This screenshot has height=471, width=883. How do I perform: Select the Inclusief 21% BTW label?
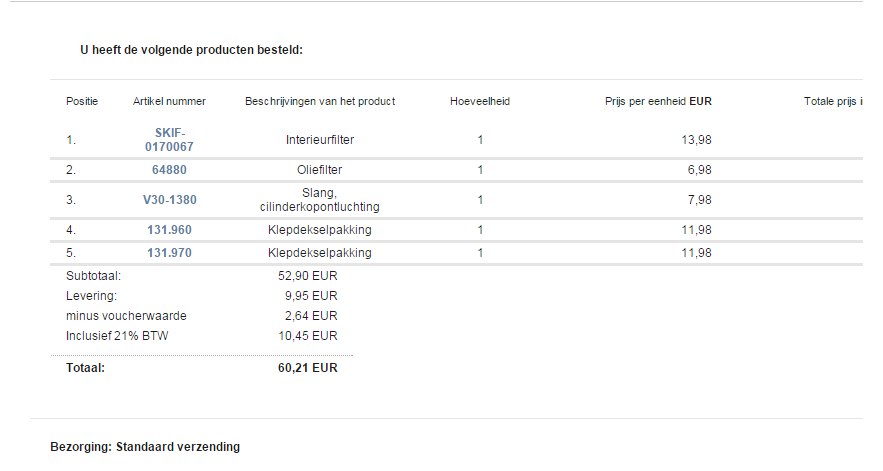[x=117, y=336]
